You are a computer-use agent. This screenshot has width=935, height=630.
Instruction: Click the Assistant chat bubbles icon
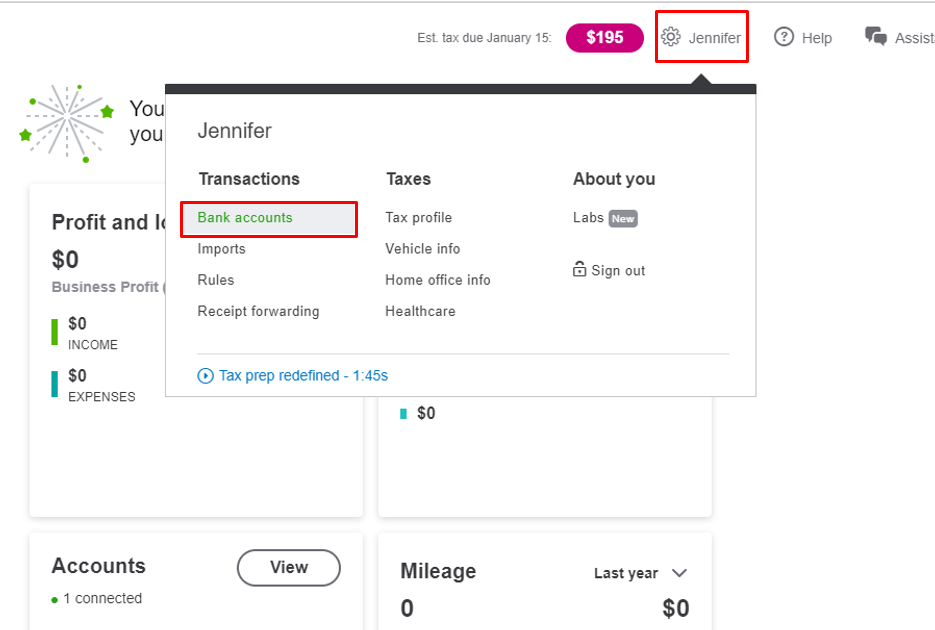tap(876, 37)
